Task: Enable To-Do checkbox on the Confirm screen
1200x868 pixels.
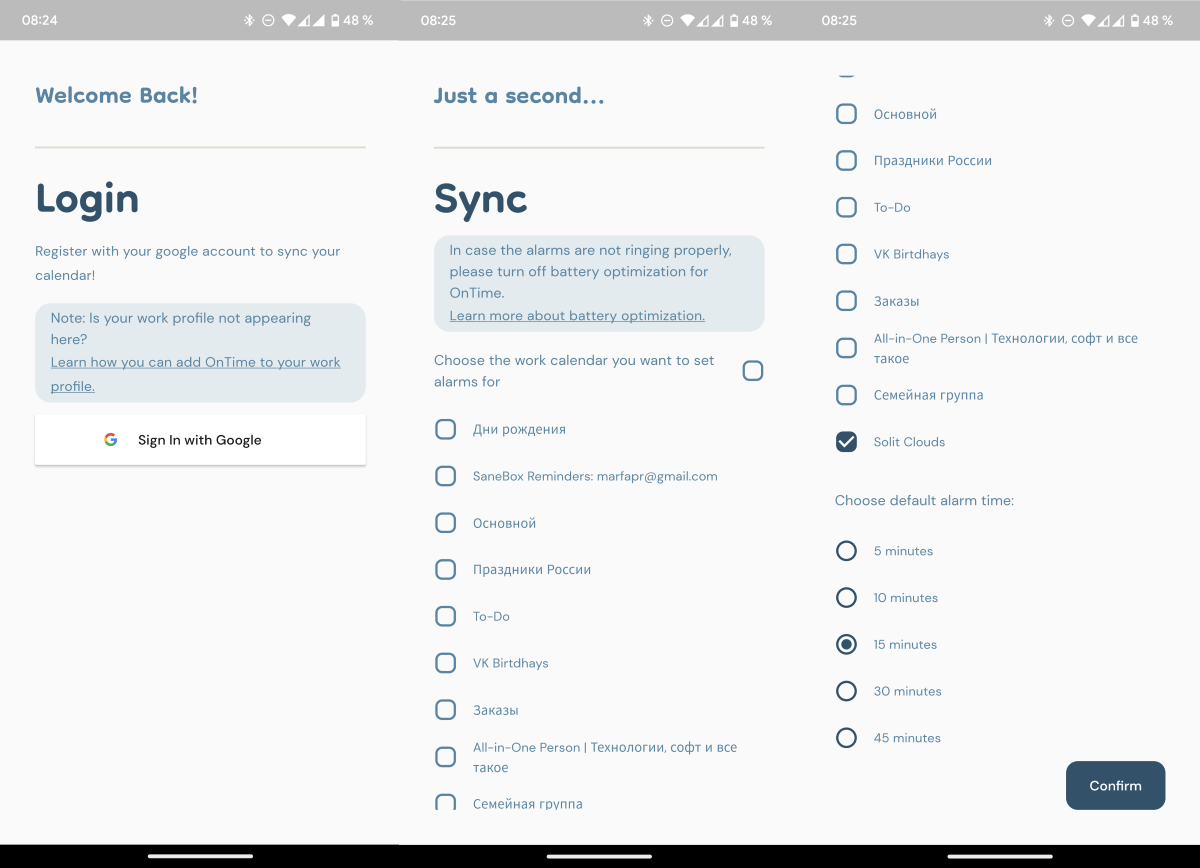Action: click(847, 207)
